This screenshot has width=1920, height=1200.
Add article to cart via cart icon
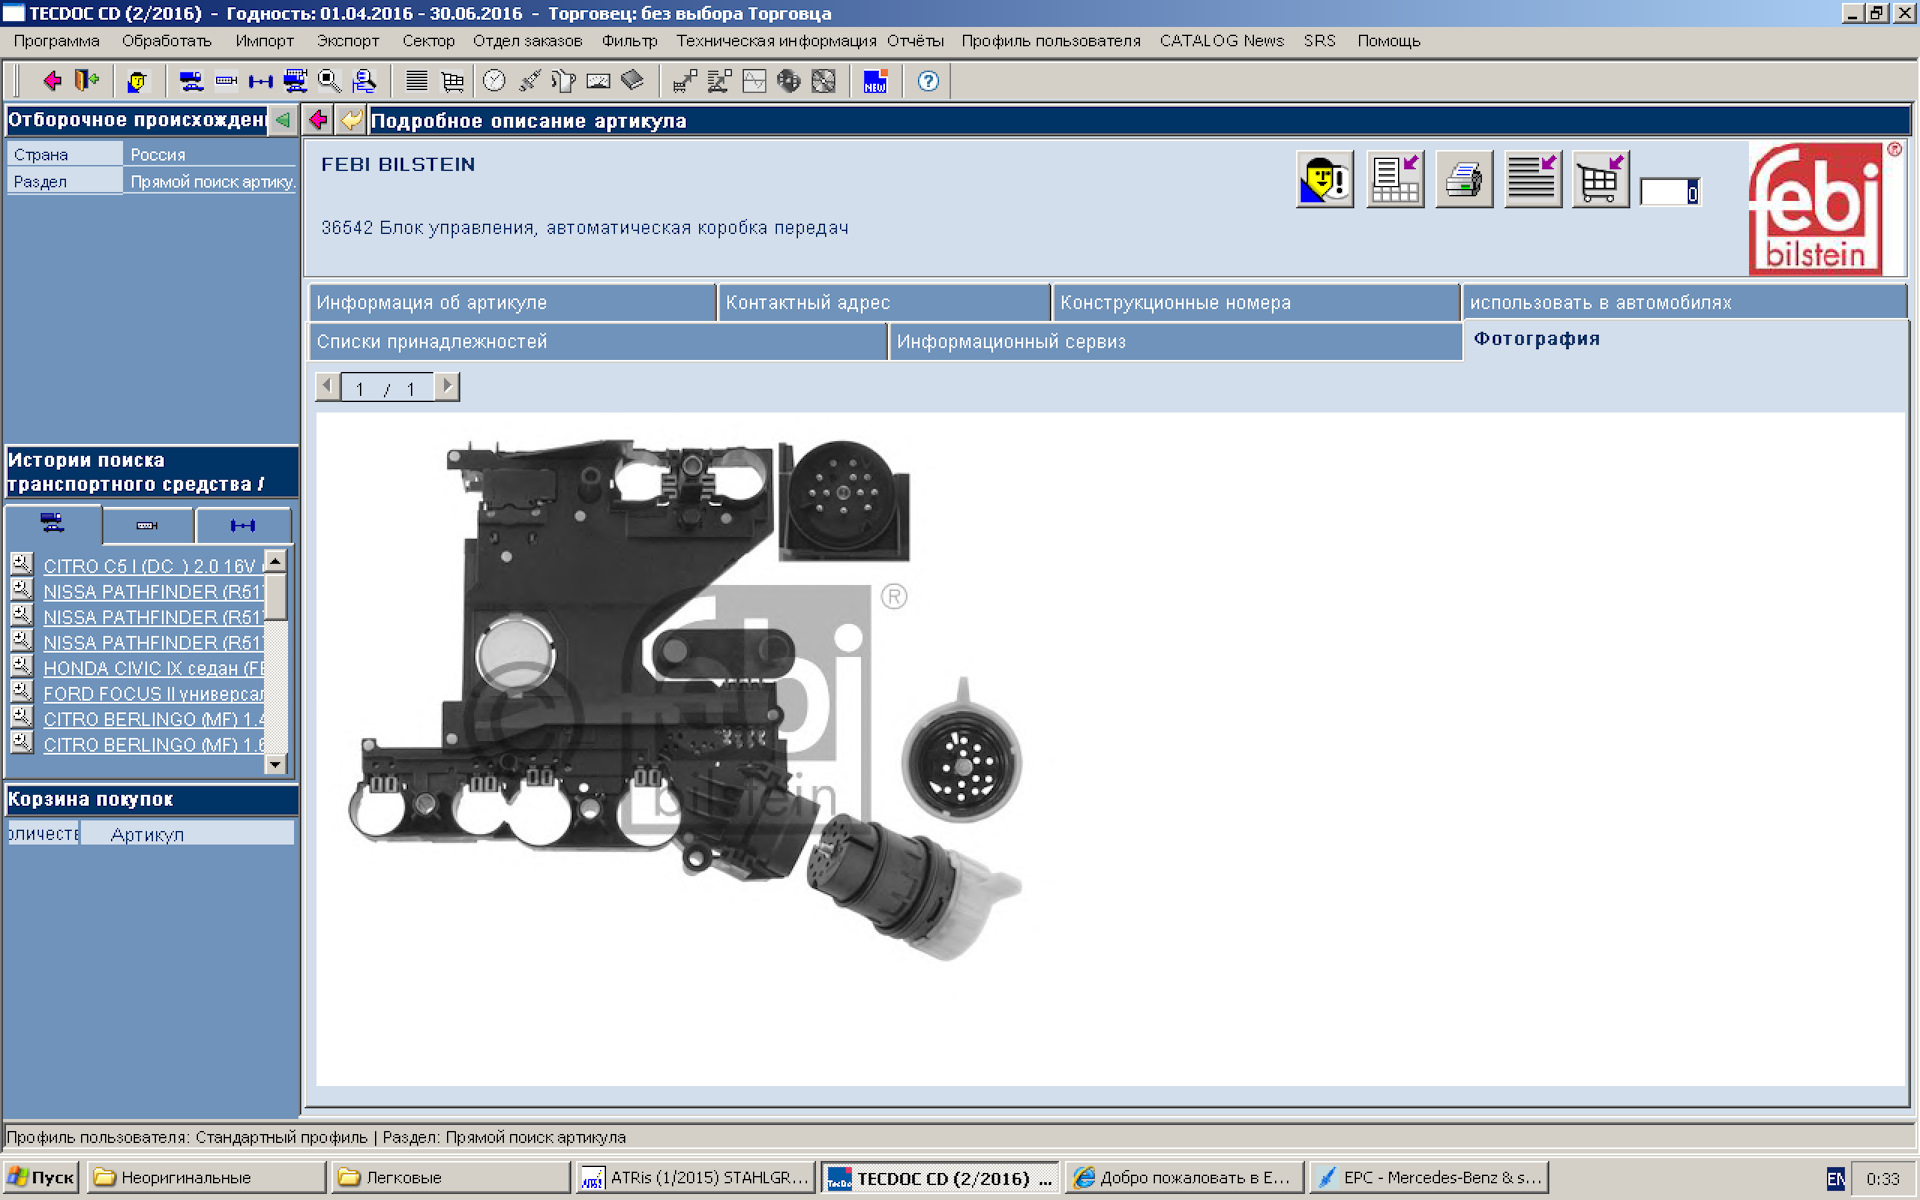(x=1601, y=180)
